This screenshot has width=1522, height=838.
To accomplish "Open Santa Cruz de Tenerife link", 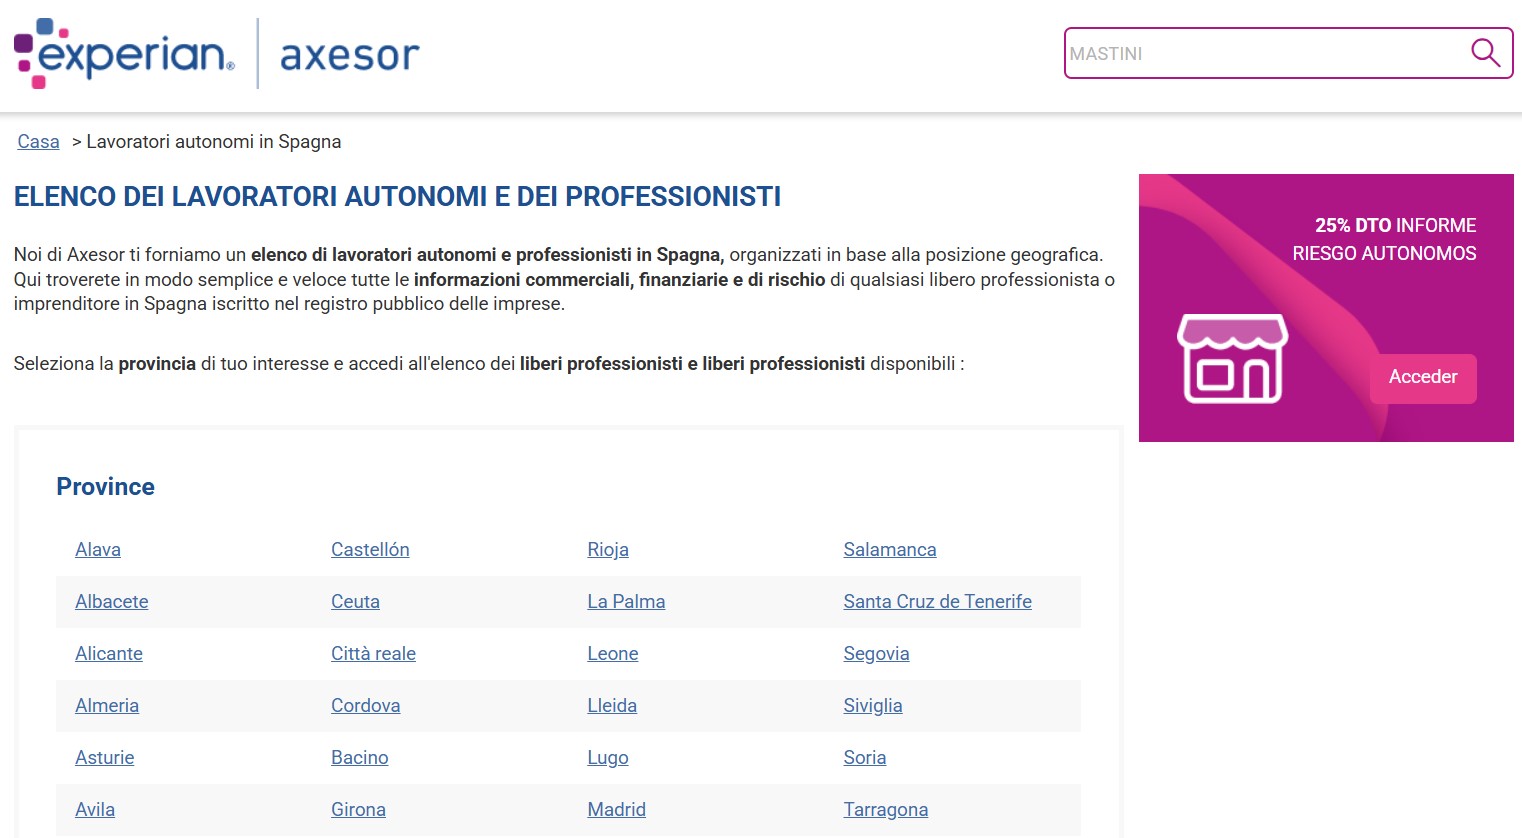I will coord(937,602).
